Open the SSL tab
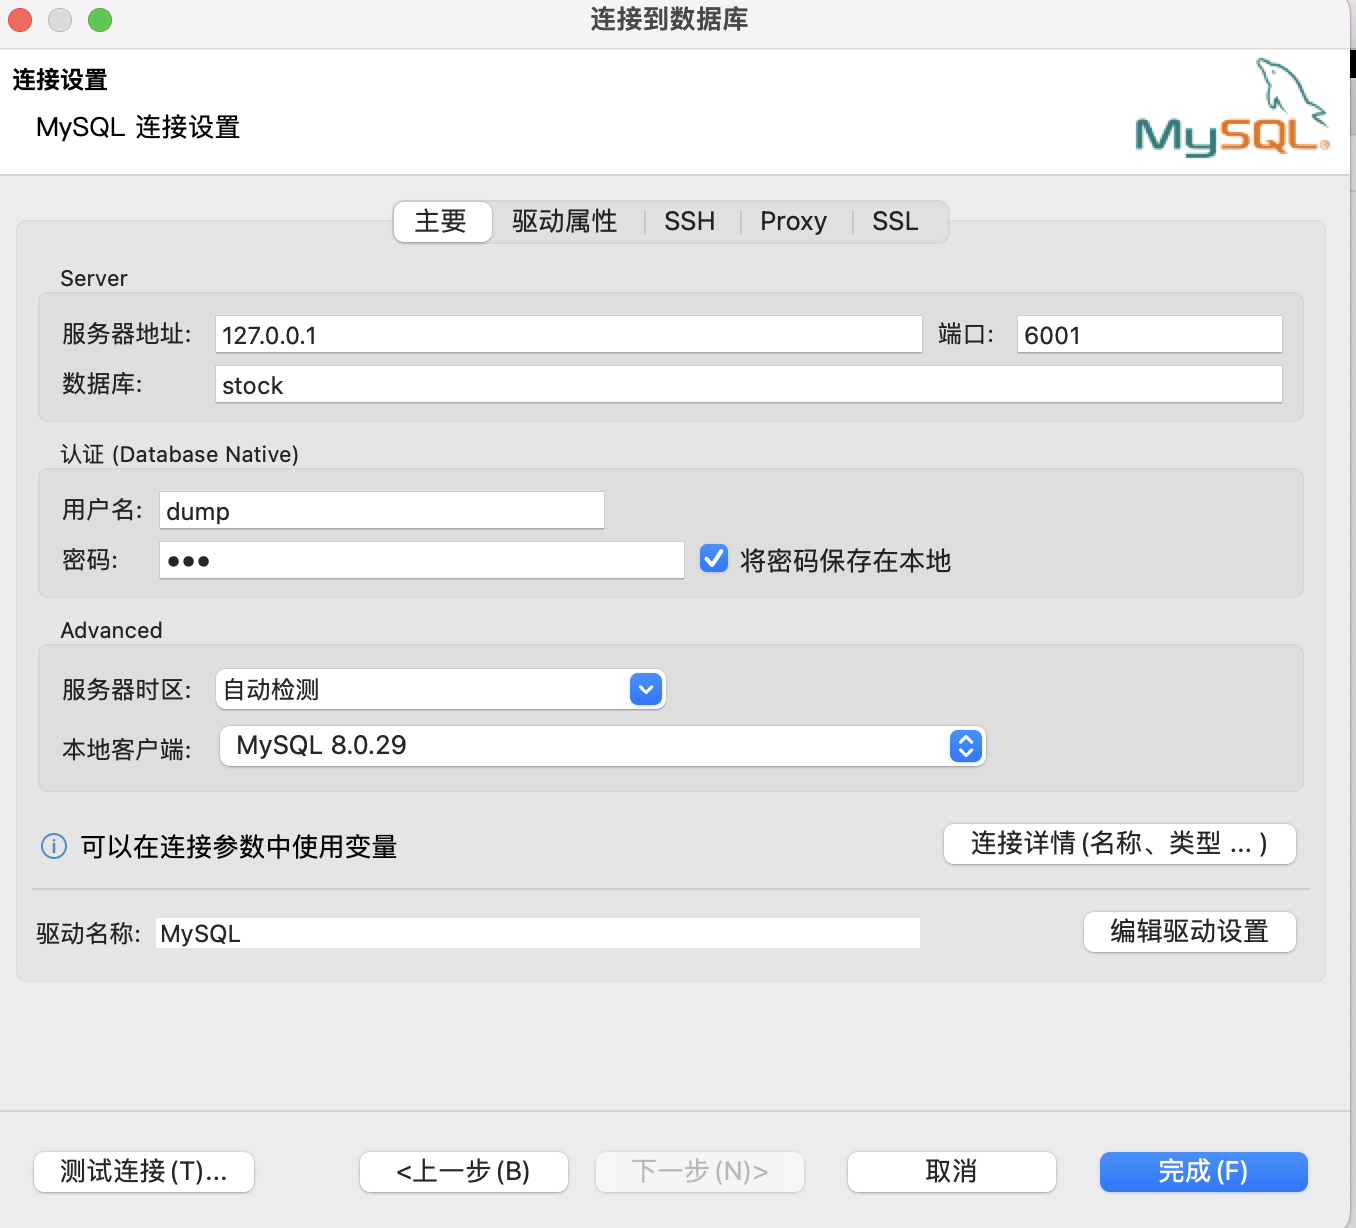The height and width of the screenshot is (1228, 1356). (x=894, y=221)
